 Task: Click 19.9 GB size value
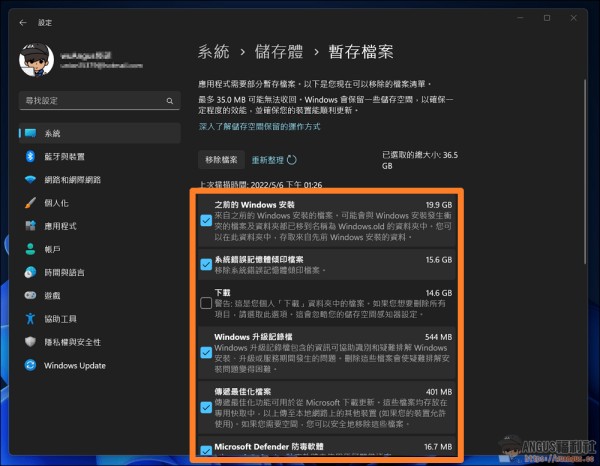point(439,205)
